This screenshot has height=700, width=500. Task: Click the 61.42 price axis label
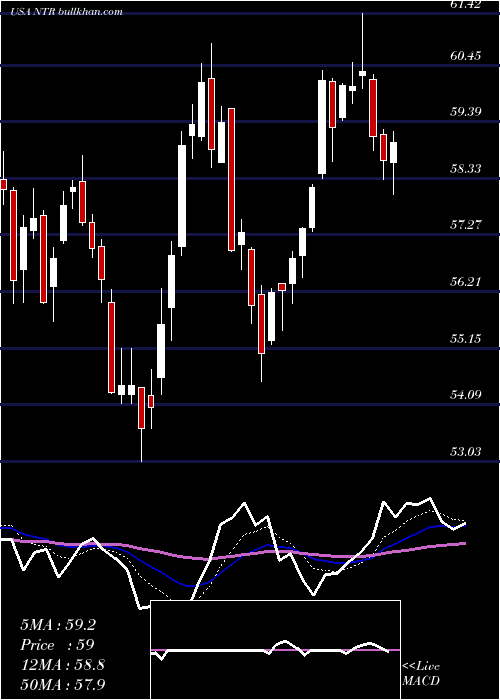click(466, 5)
